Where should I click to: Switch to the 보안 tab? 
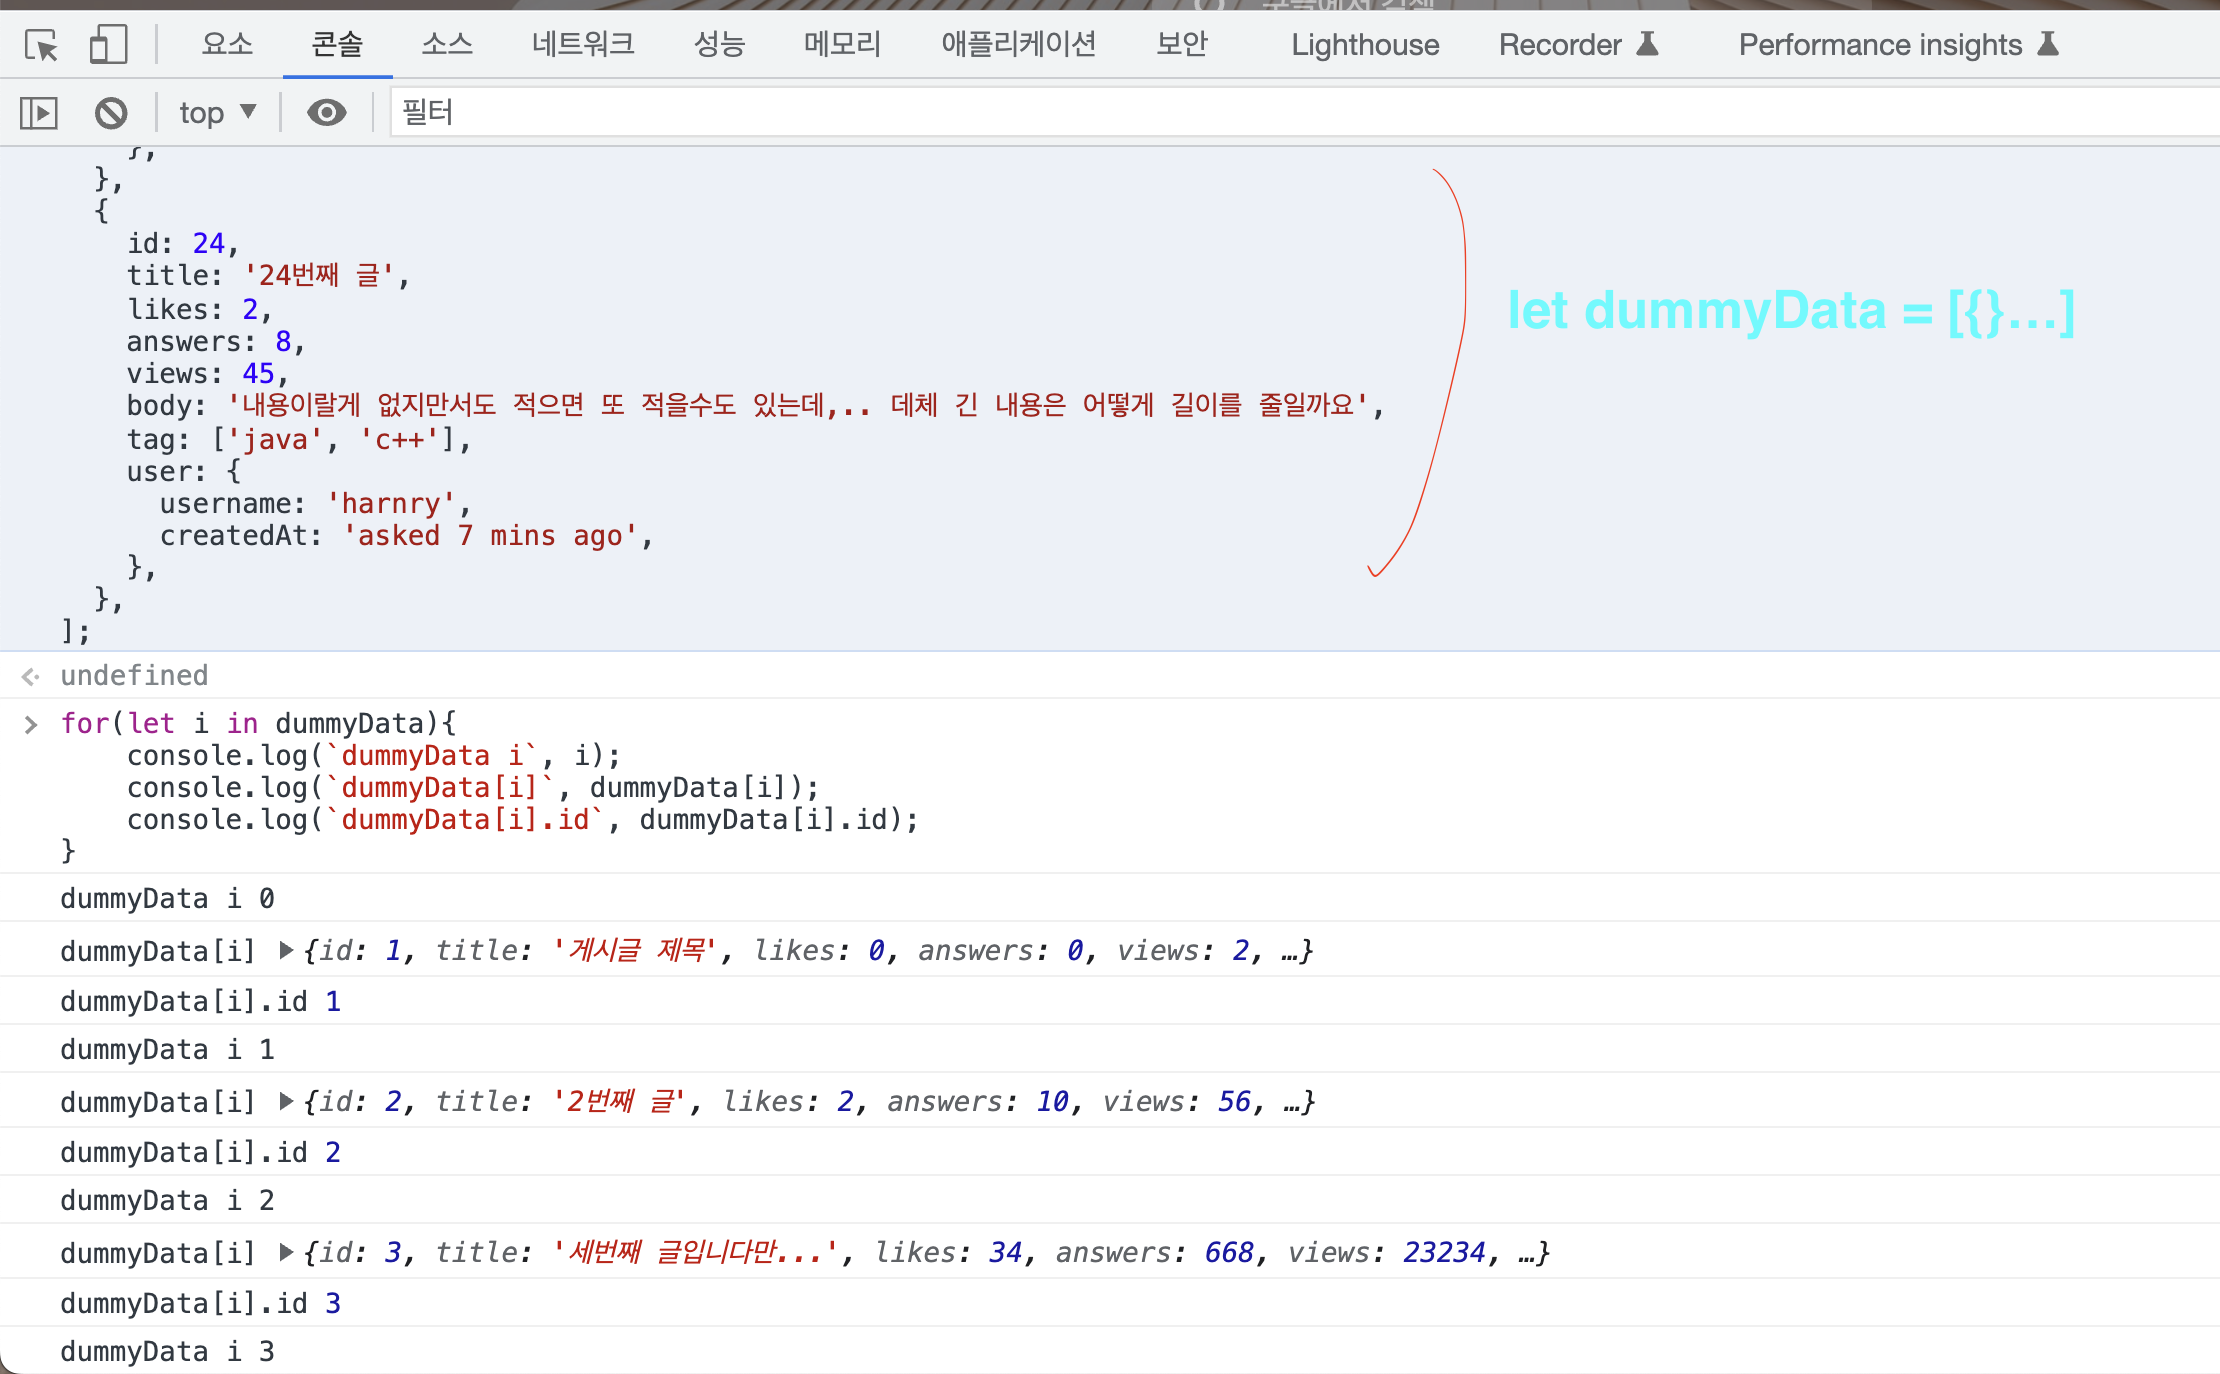(x=1181, y=44)
